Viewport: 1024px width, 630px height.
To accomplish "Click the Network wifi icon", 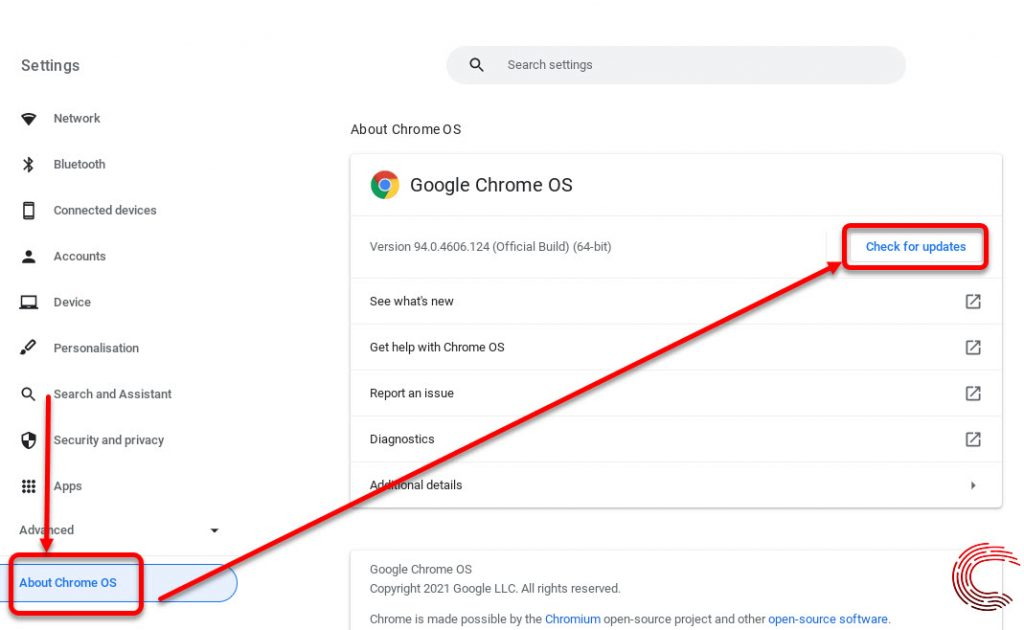I will click(29, 119).
